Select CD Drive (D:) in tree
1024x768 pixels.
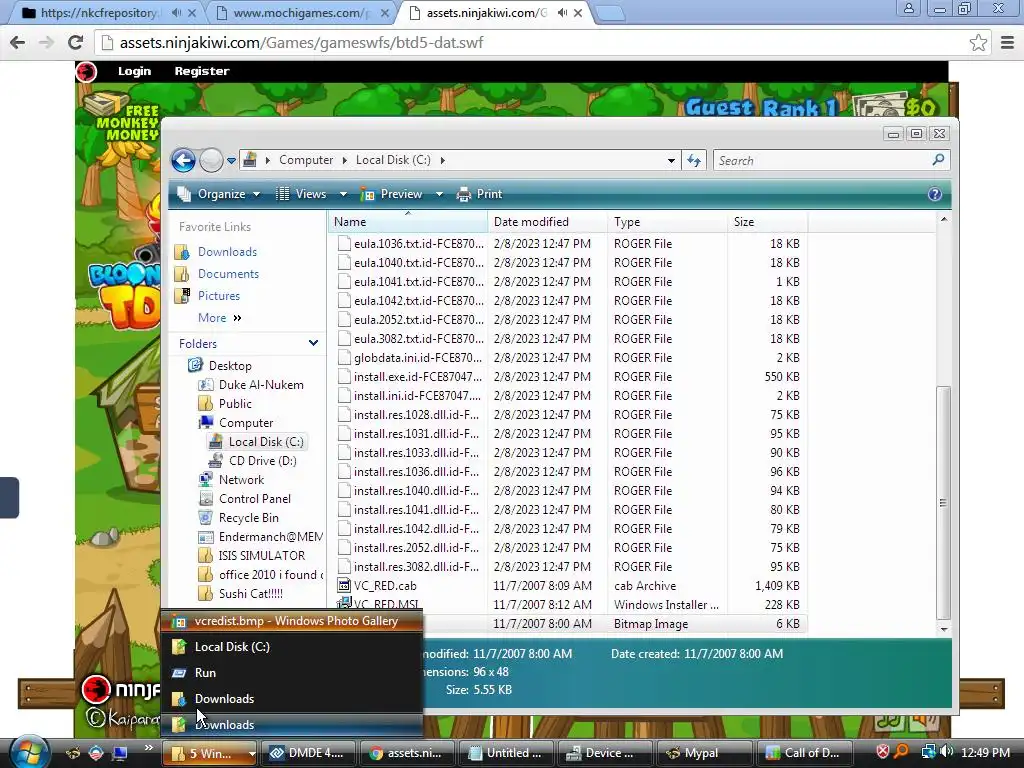click(263, 460)
